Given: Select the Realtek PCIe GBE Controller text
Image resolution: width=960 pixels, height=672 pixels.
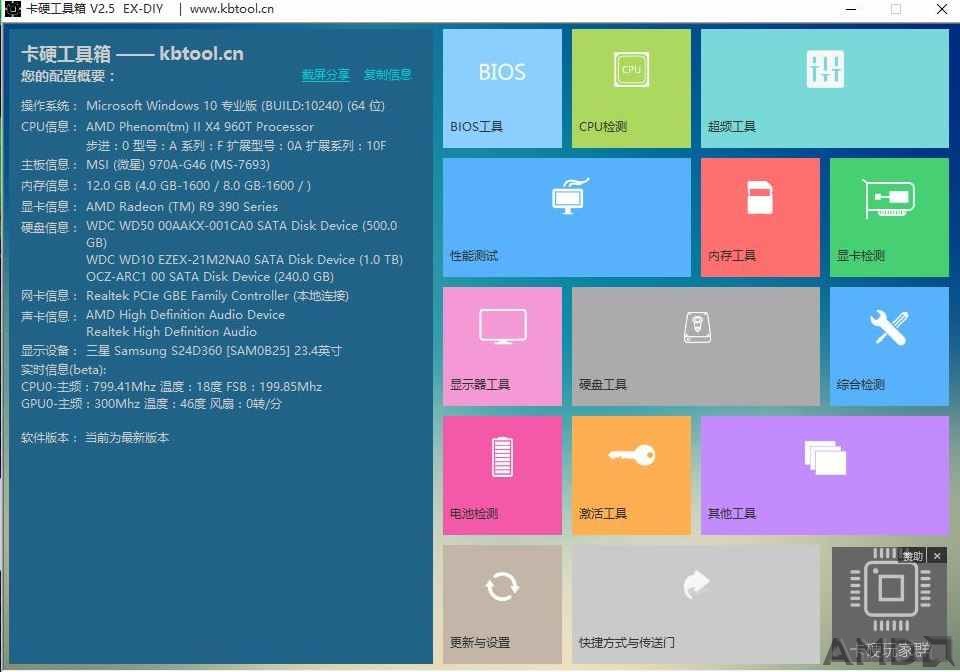Looking at the screenshot, I should [217, 296].
